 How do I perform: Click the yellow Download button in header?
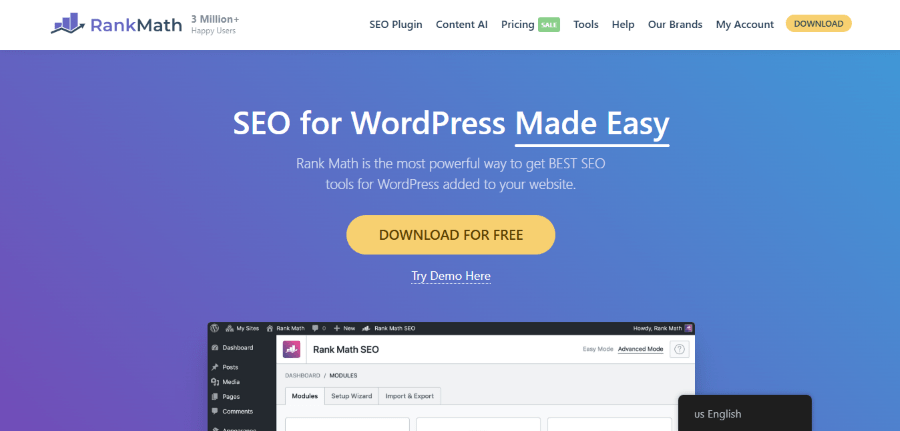coord(818,24)
